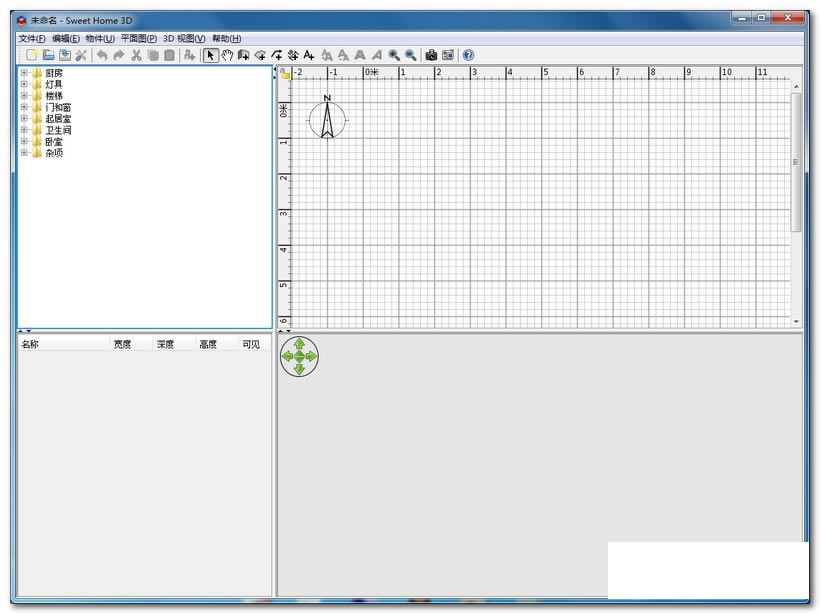This screenshot has height=615, width=821.
Task: Activate the Select arrow tool
Action: click(211, 55)
